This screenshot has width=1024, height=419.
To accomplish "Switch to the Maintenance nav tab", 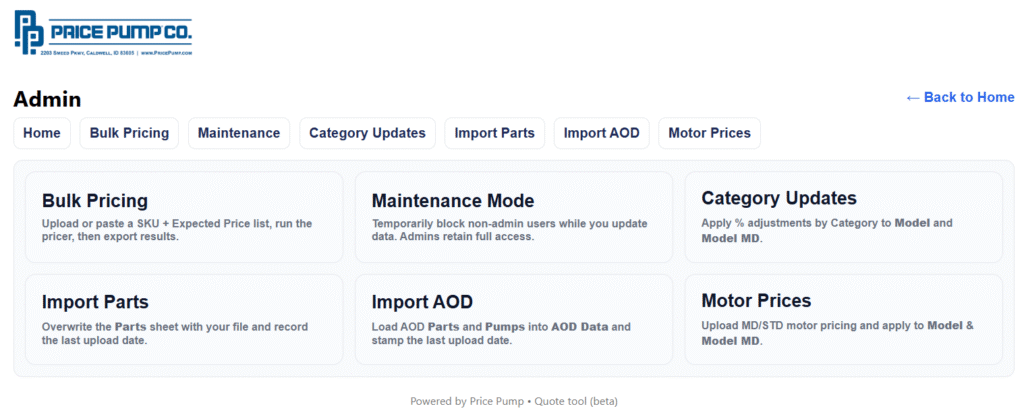I will tap(239, 133).
